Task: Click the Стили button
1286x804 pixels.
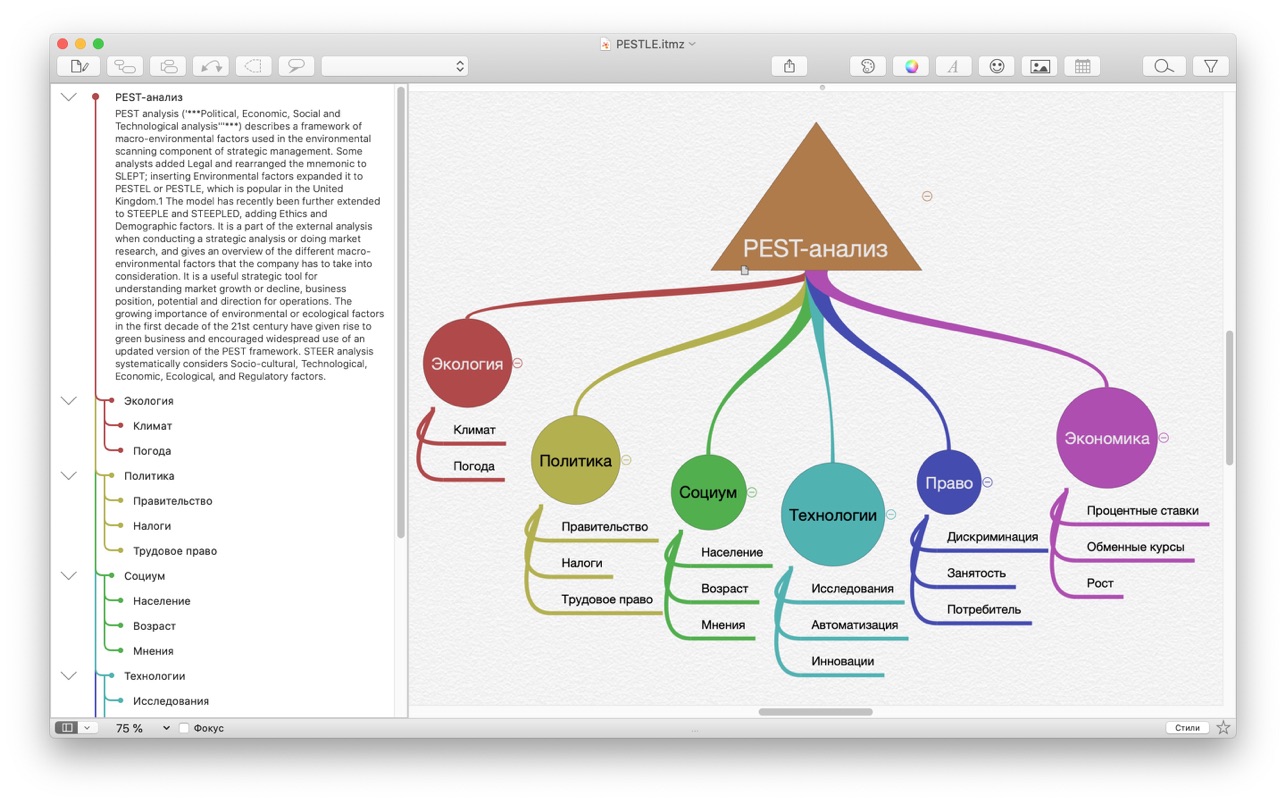Action: tap(1187, 728)
